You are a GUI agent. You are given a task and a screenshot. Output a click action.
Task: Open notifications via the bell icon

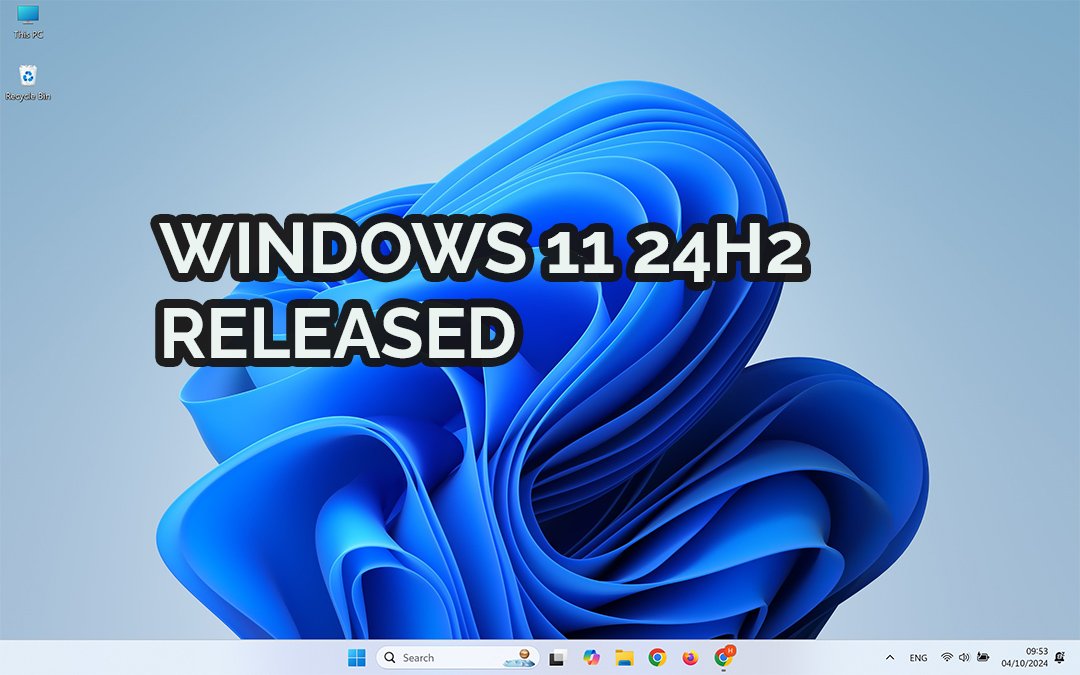pos(1059,657)
